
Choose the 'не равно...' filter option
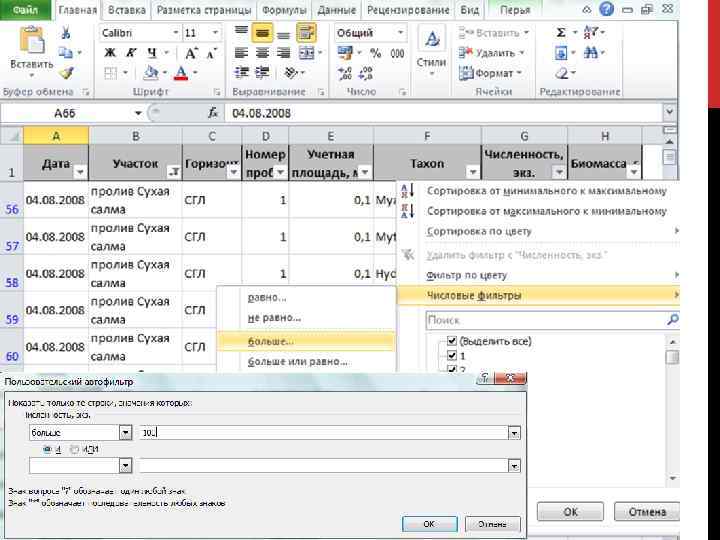306,317
